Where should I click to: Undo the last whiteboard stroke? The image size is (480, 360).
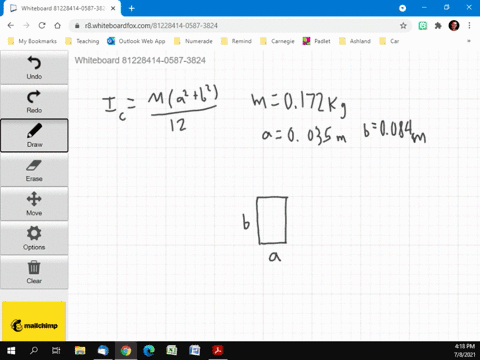34,68
